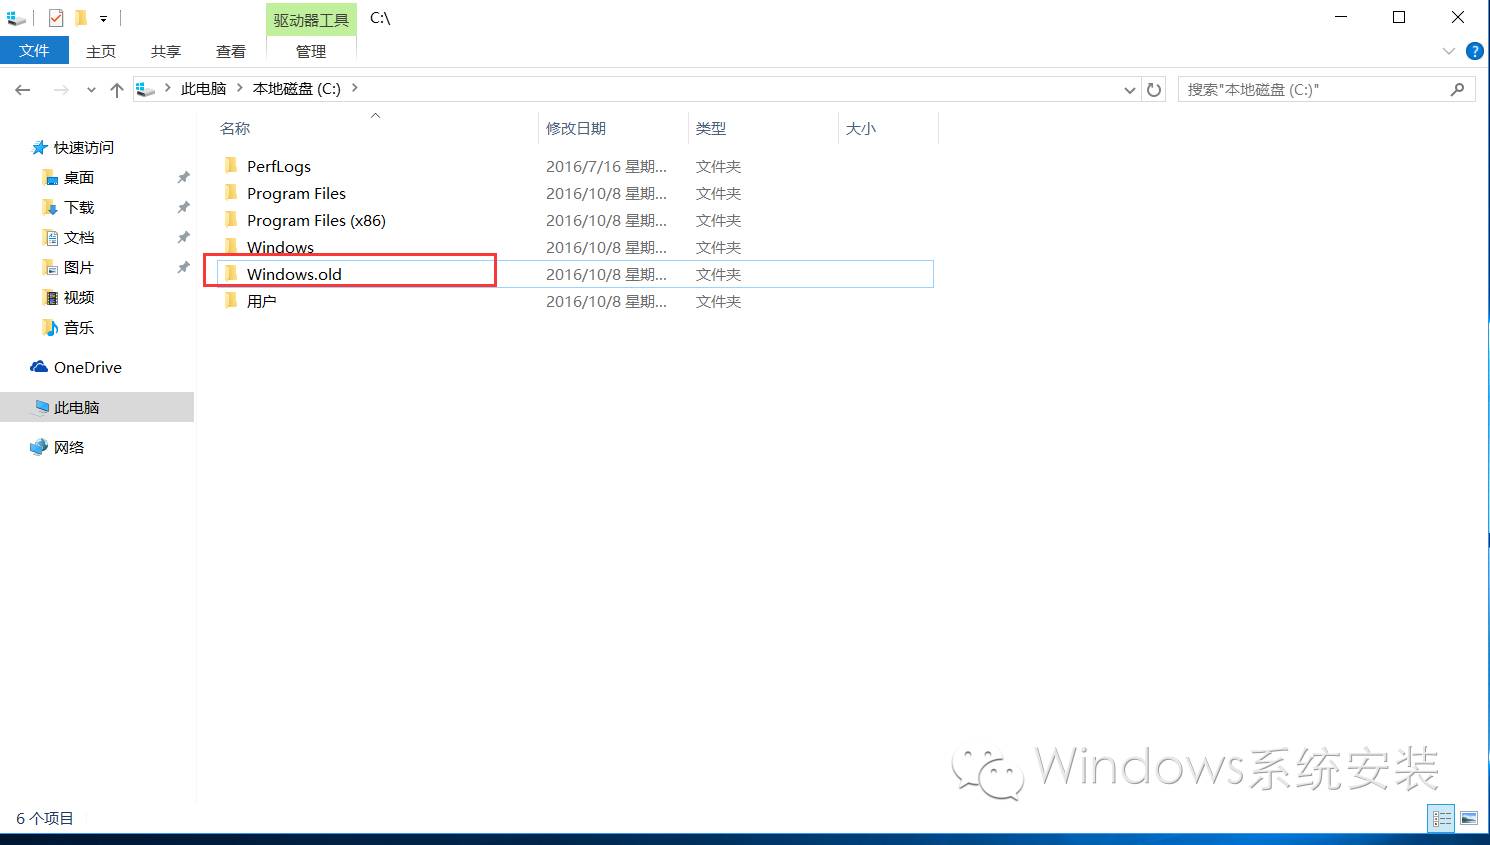The image size is (1490, 845).
Task: Click the forward navigation arrow
Action: tap(61, 90)
